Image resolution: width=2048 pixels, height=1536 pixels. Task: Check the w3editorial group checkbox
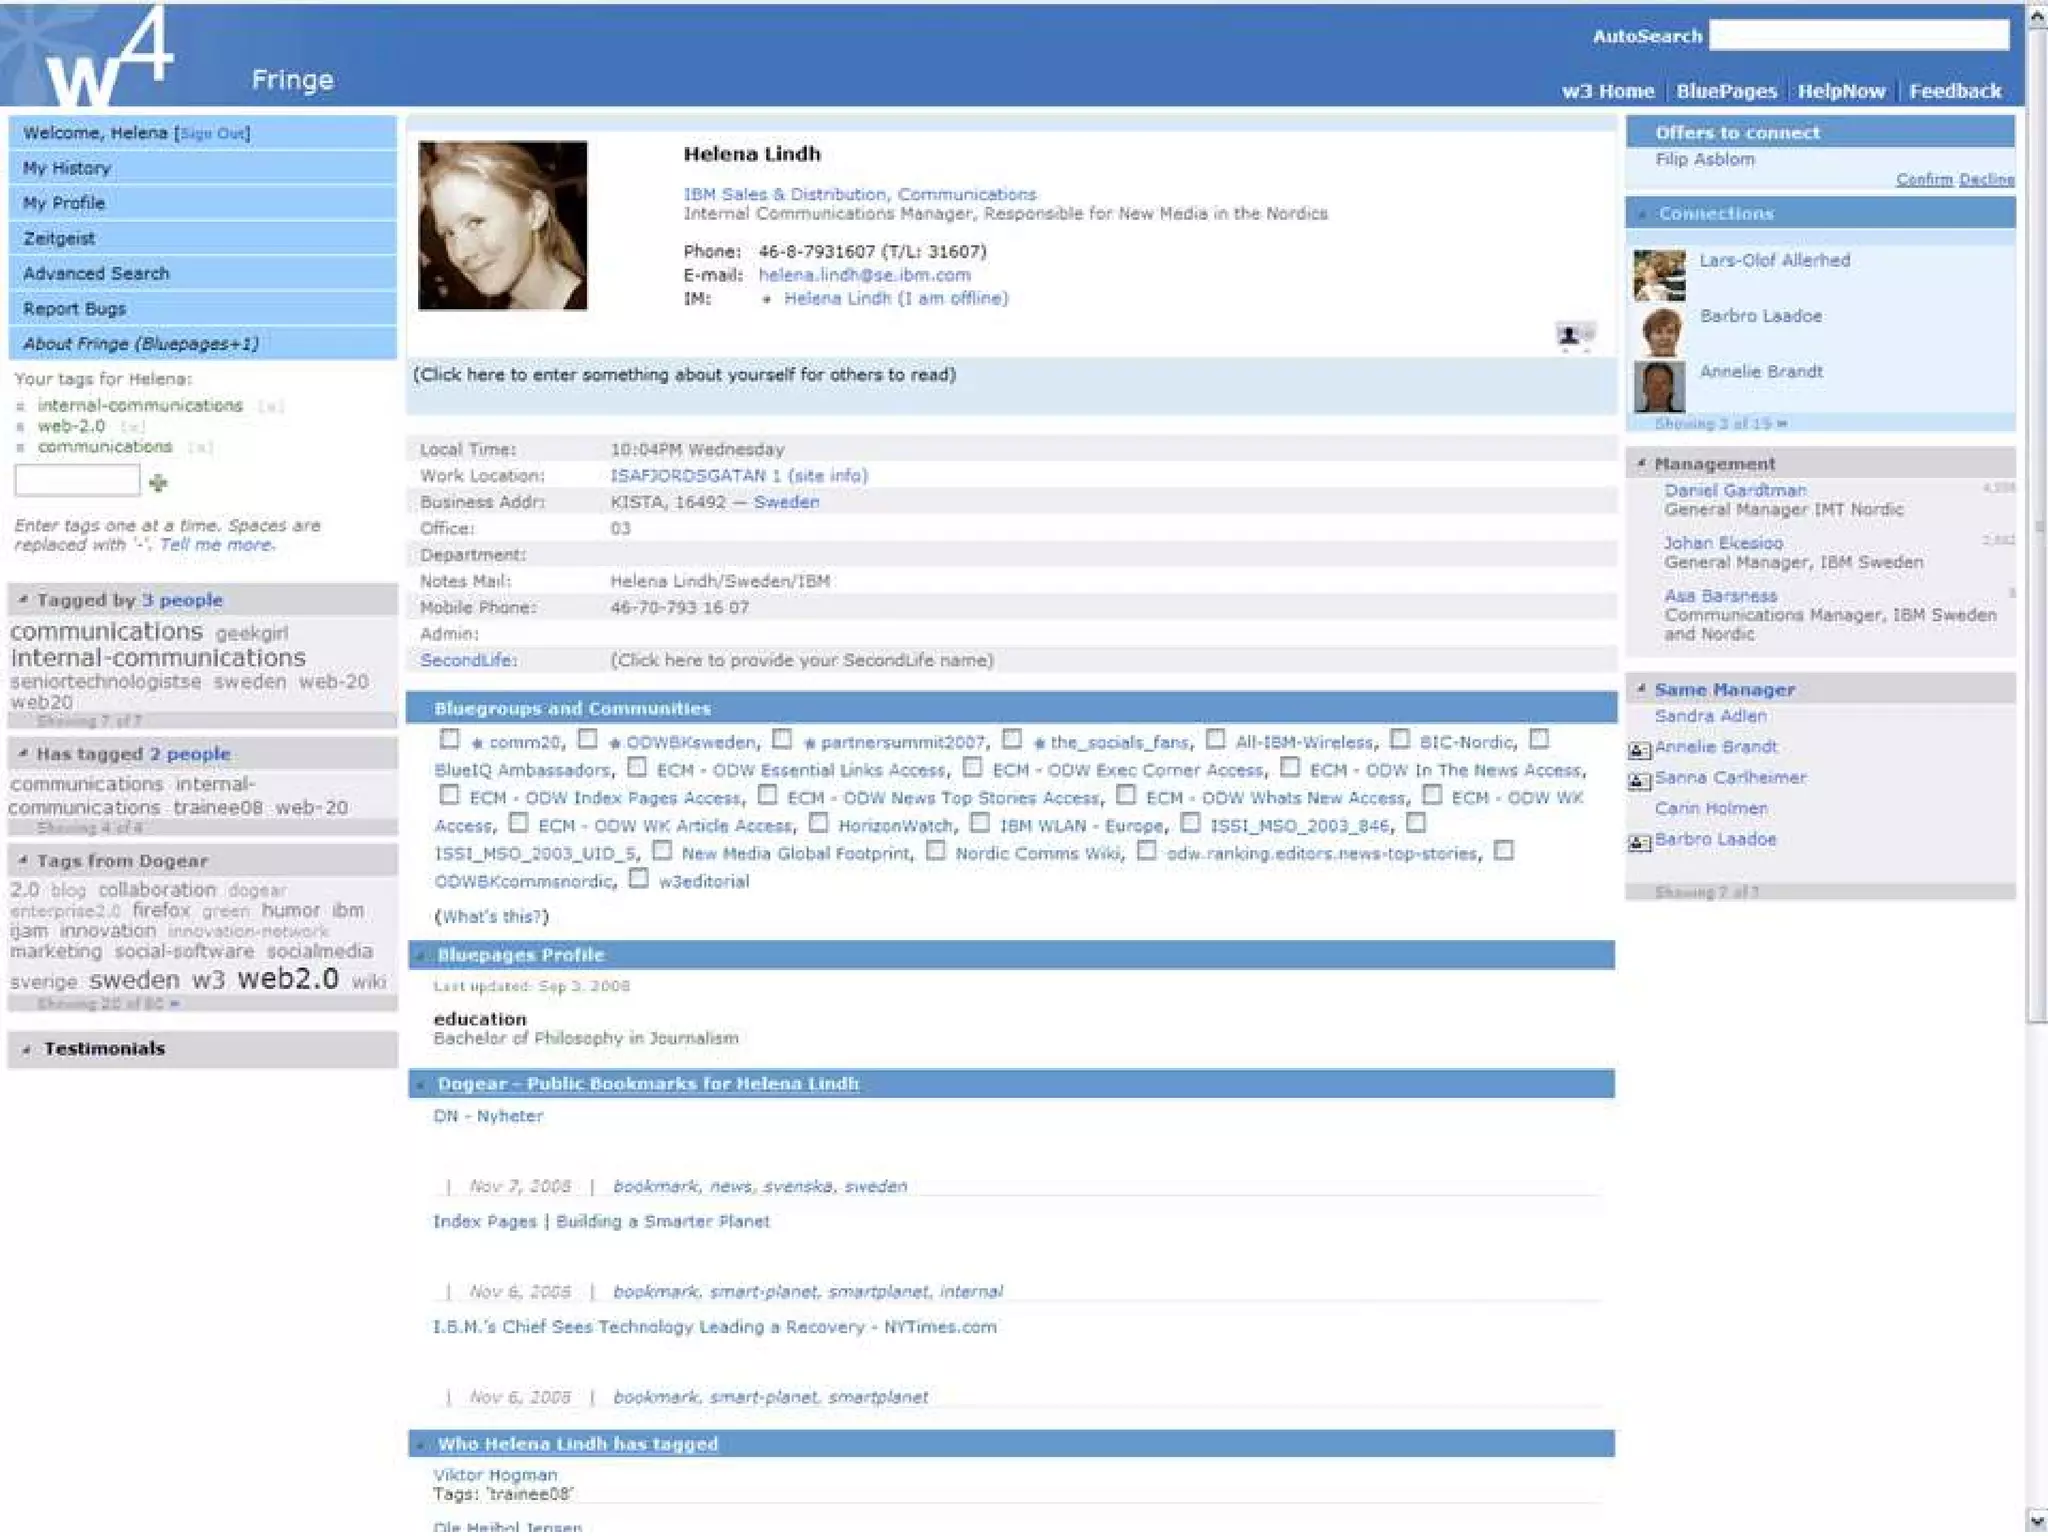pyautogui.click(x=638, y=878)
